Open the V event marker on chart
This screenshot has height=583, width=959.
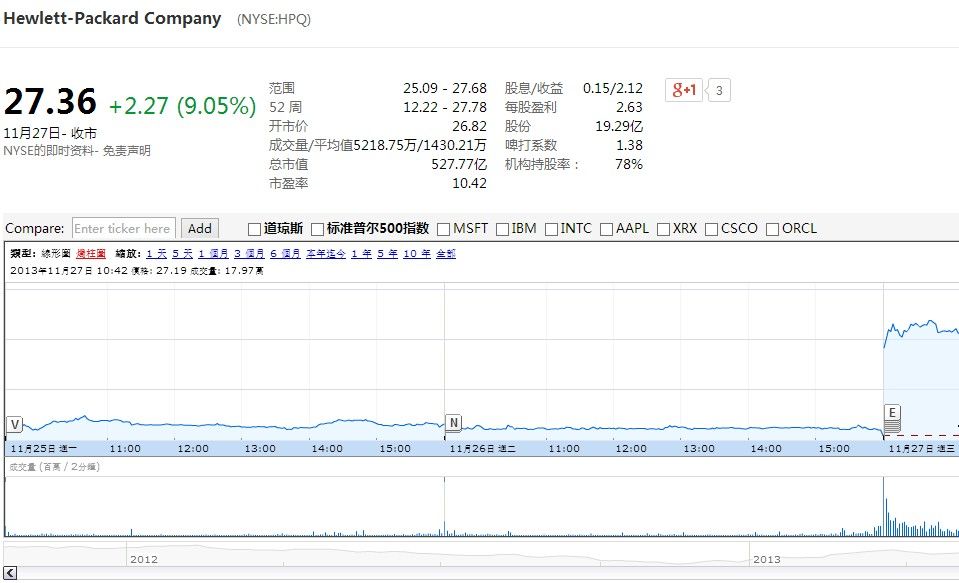[x=15, y=425]
